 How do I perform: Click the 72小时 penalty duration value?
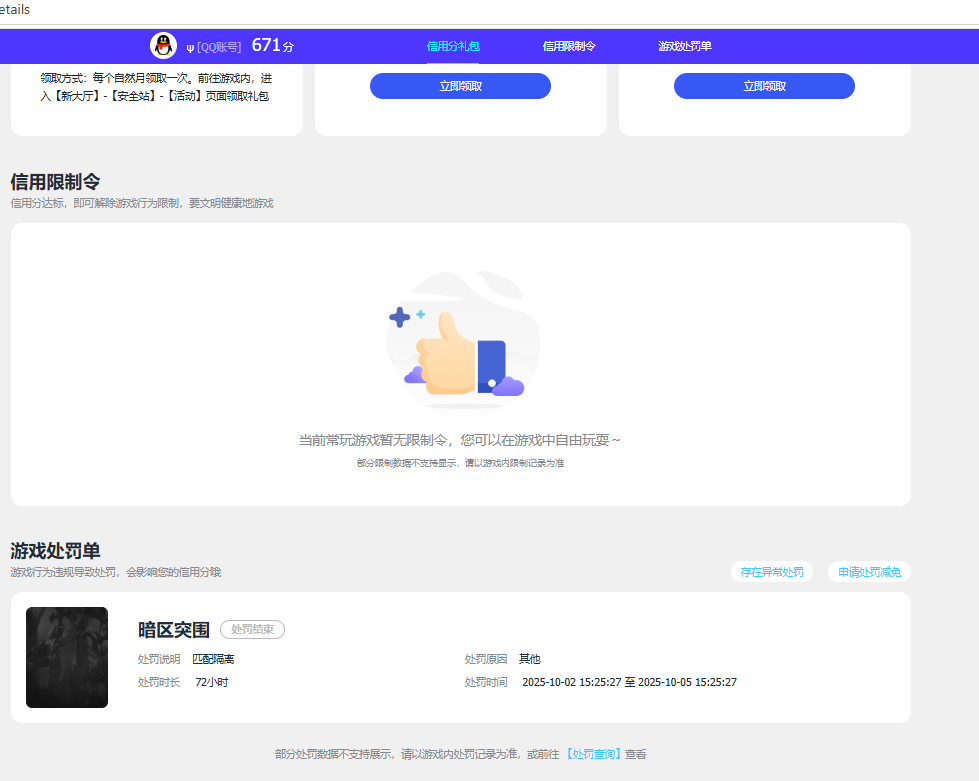pyautogui.click(x=211, y=682)
